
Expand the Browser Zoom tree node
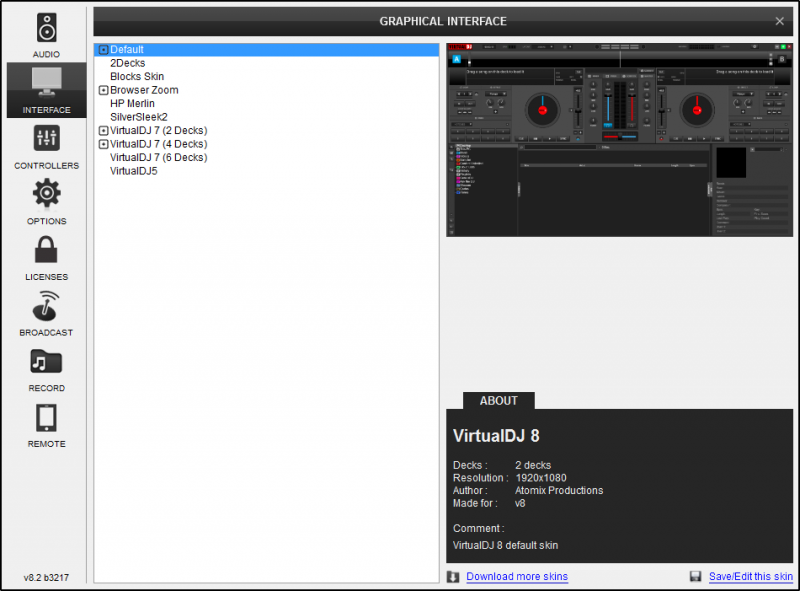104,90
